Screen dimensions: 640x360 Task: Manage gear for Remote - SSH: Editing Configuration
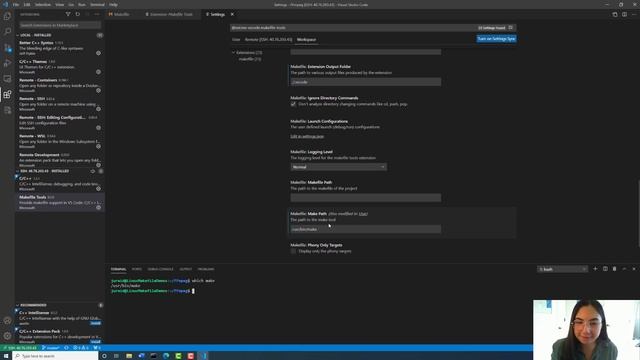click(x=98, y=128)
